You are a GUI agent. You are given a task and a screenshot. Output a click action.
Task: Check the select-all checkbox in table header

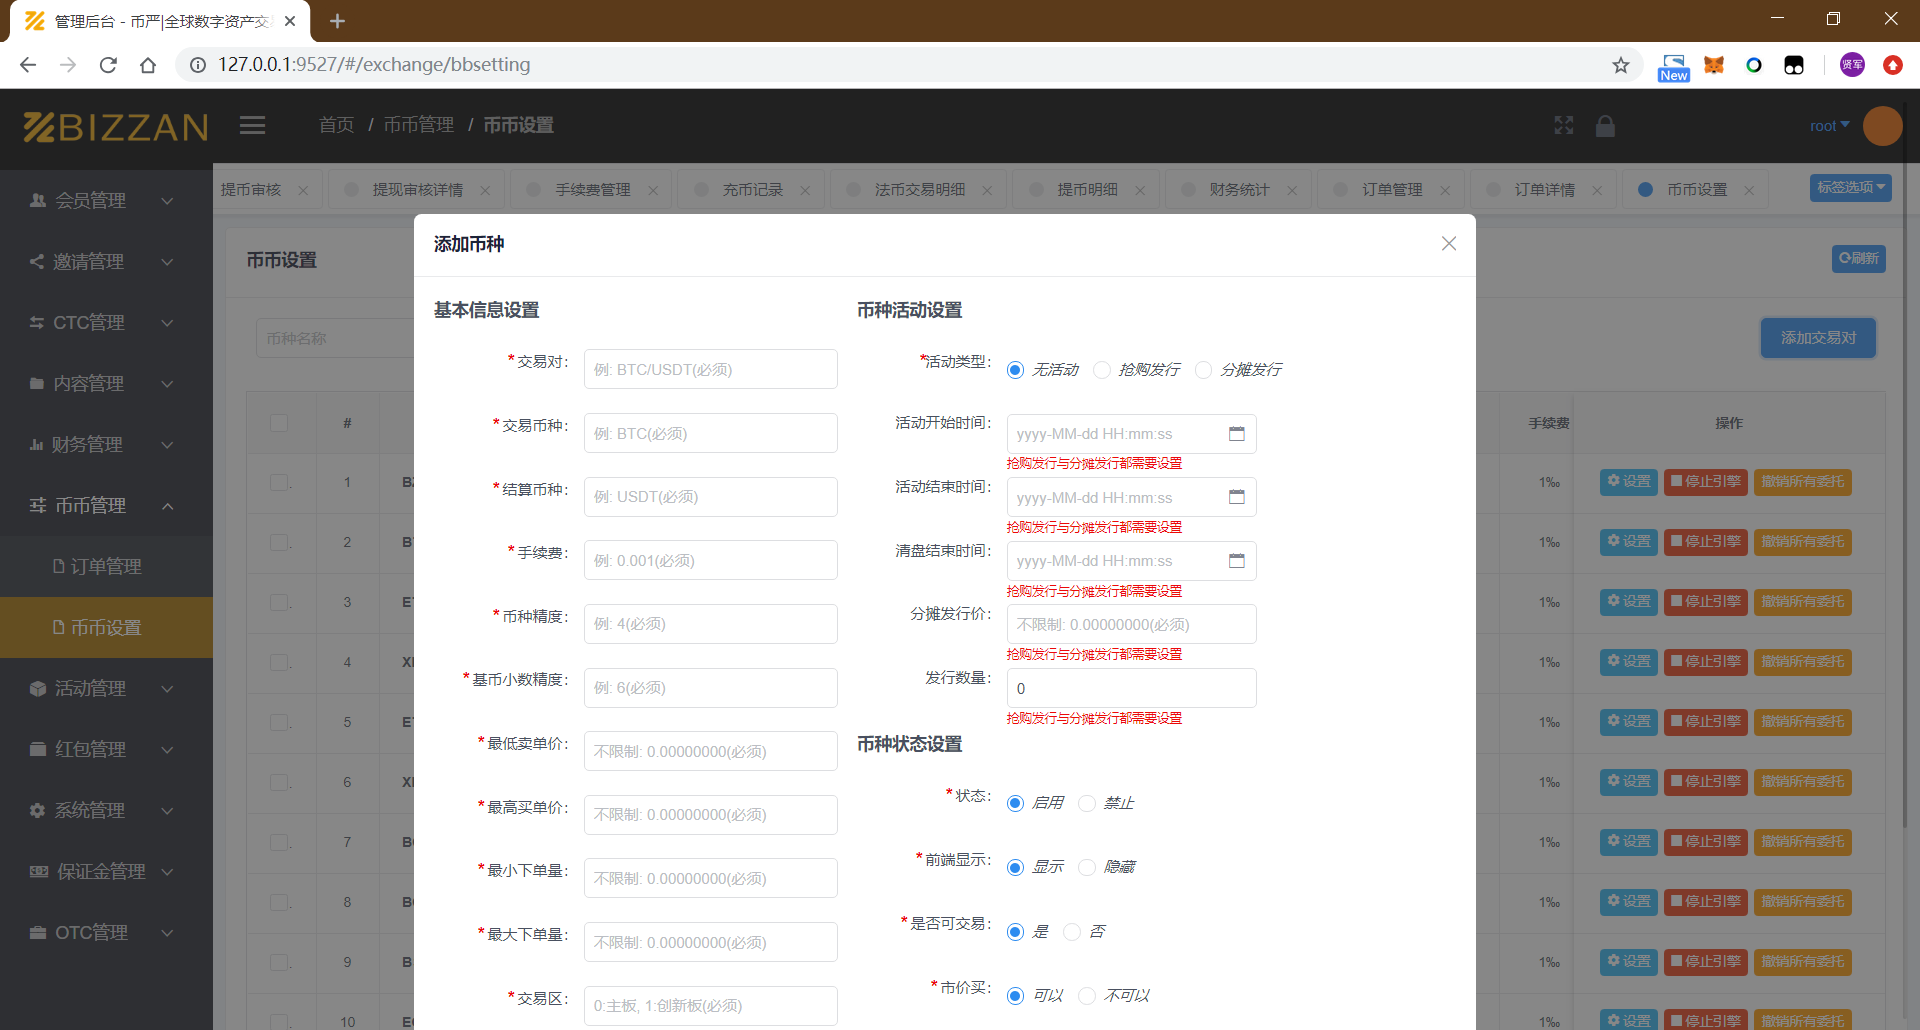tap(281, 423)
